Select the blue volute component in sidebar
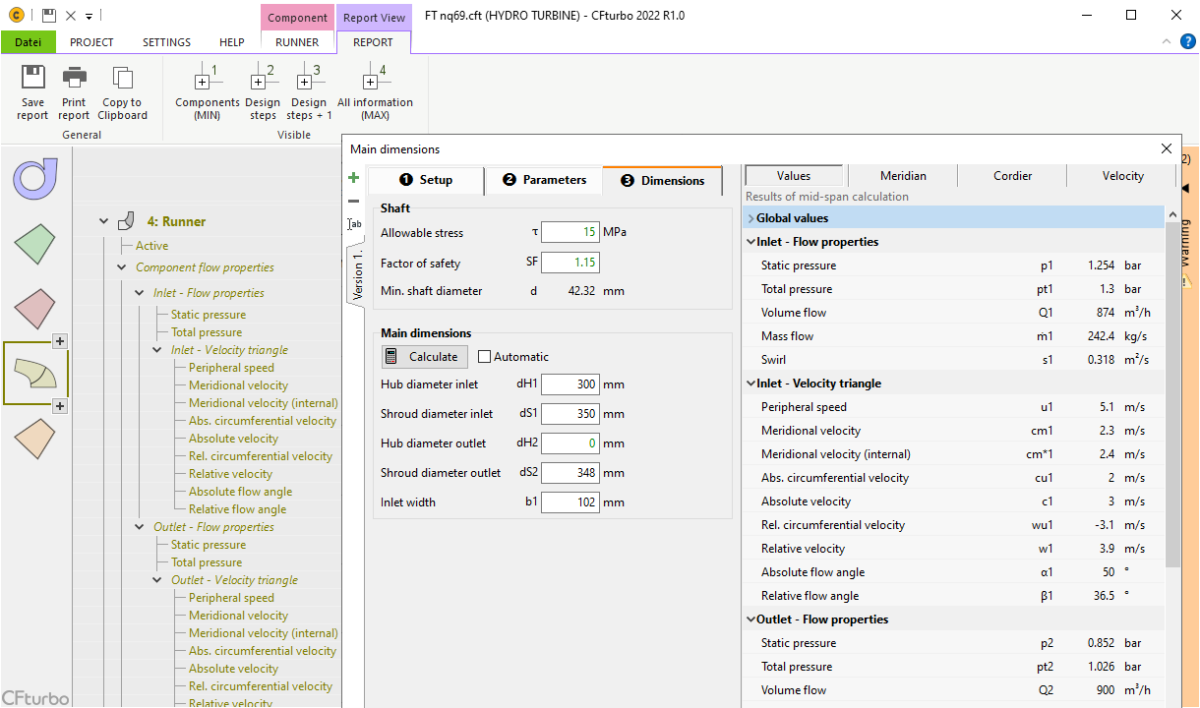The height and width of the screenshot is (708, 1200). click(x=35, y=179)
